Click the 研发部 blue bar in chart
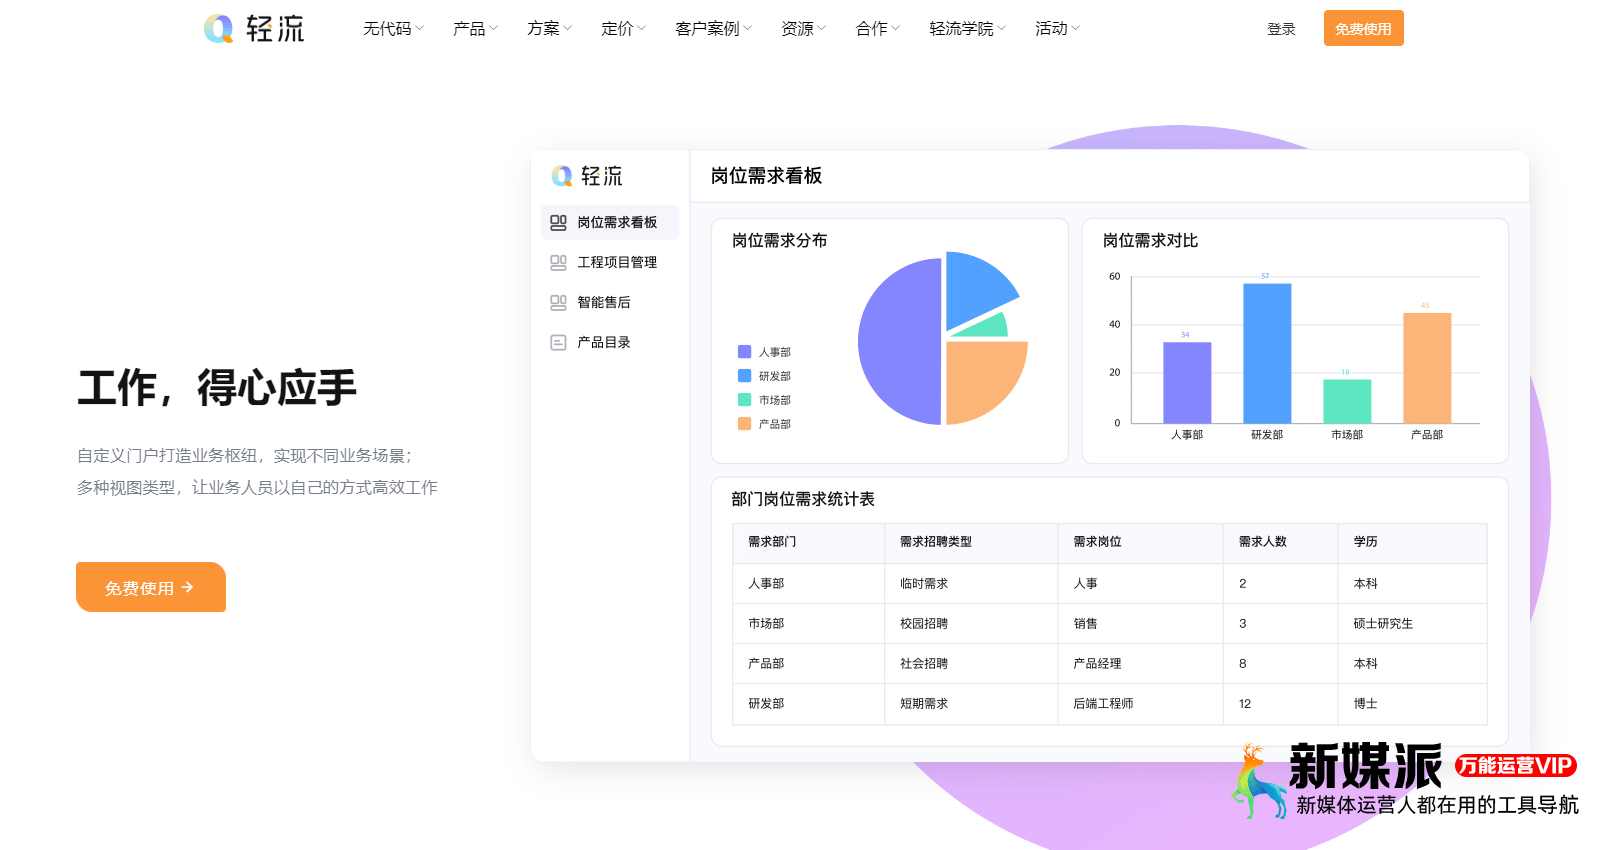Viewport: 1604px width, 850px height. click(1267, 353)
